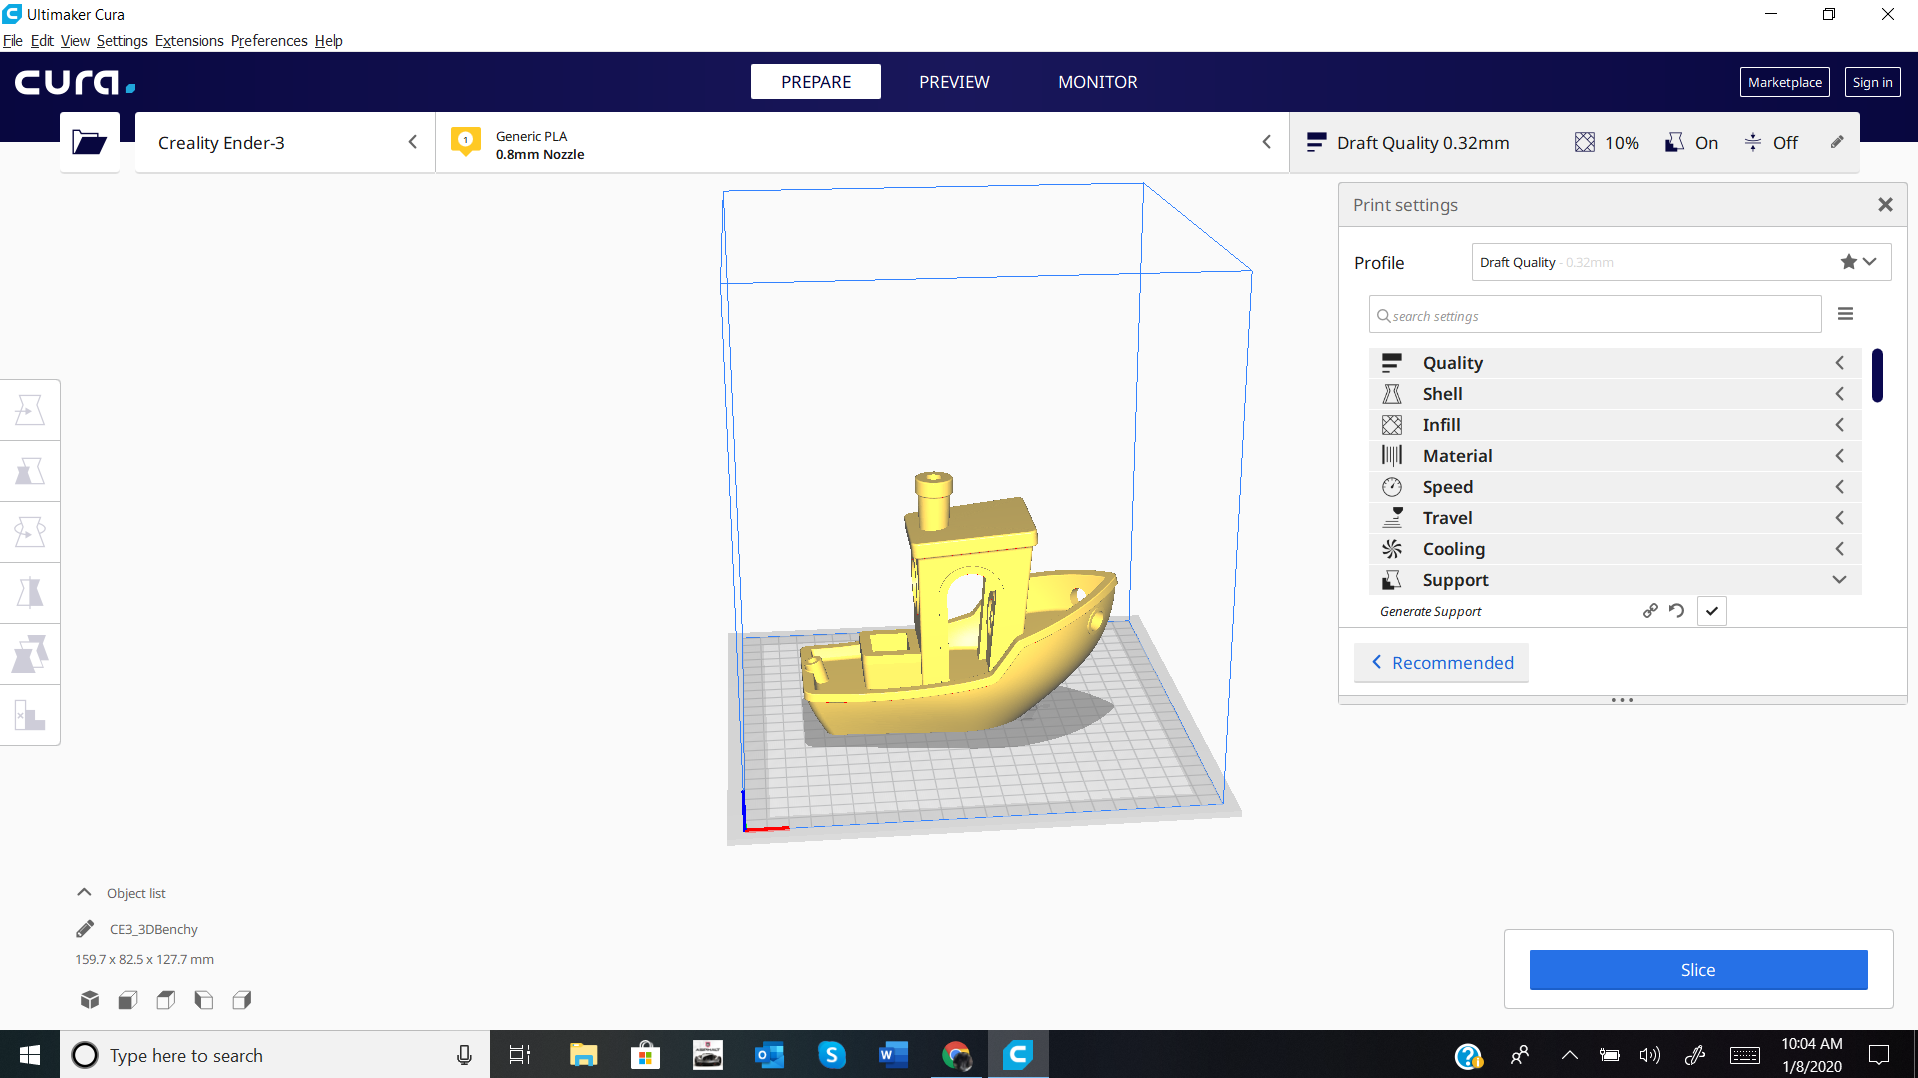The image size is (1918, 1078).
Task: Expand the Speed settings category
Action: coord(1614,487)
